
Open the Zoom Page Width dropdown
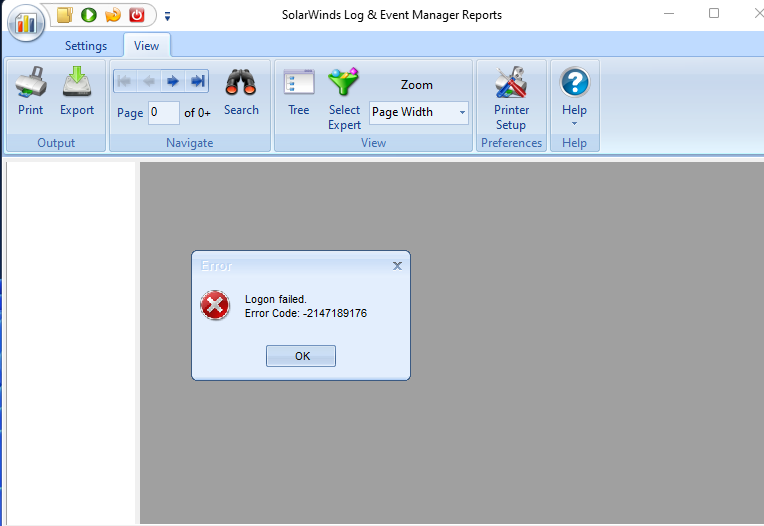(x=419, y=113)
